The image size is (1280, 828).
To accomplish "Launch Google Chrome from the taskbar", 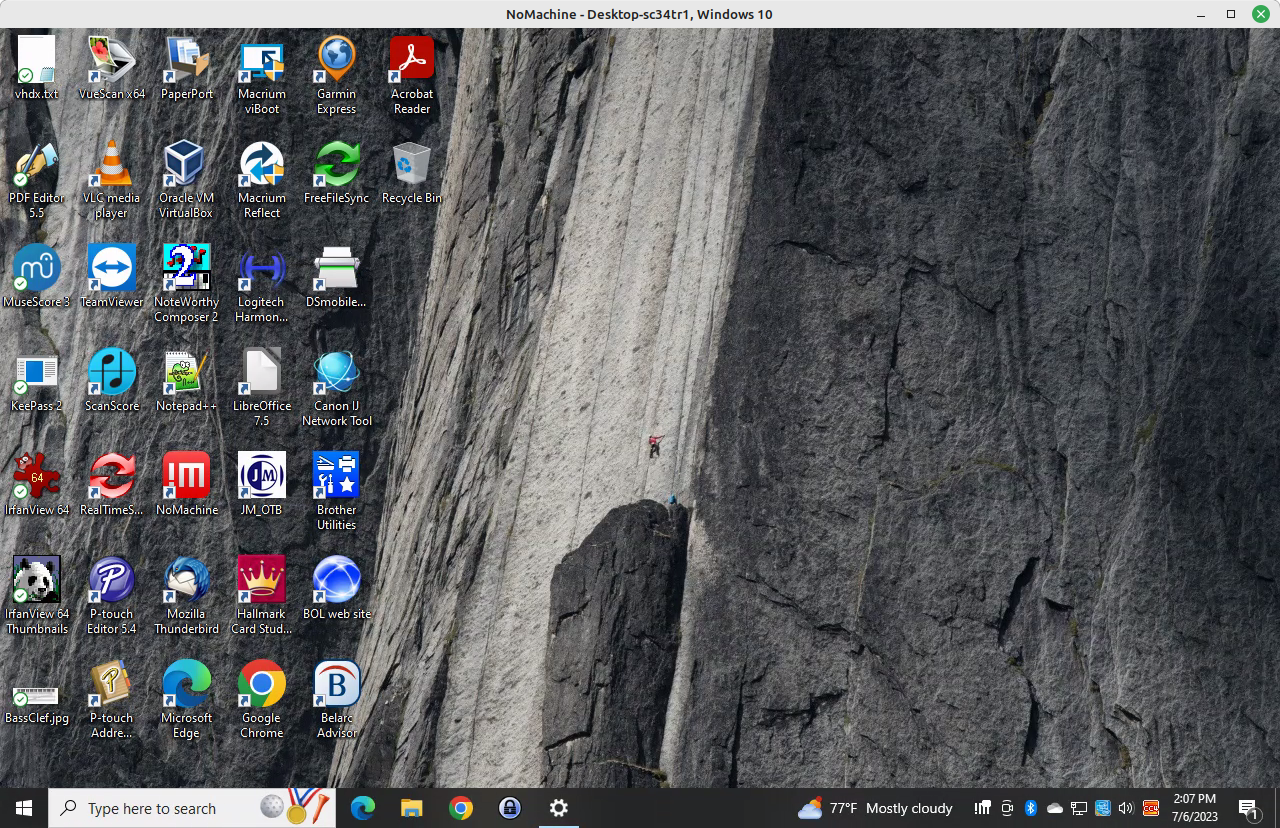I will click(x=461, y=808).
